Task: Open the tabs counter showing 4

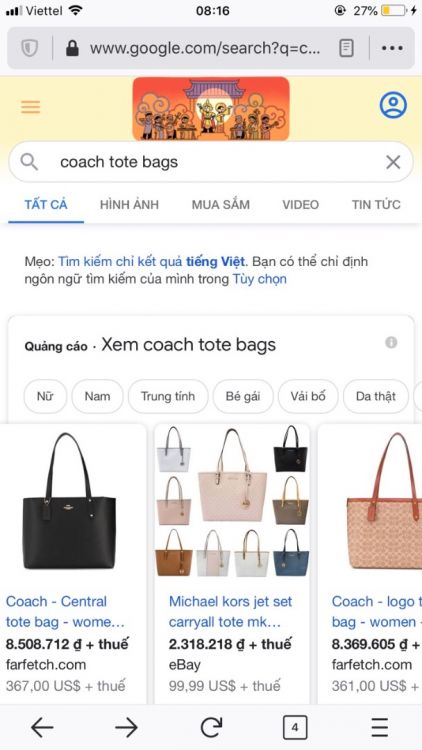Action: (295, 728)
